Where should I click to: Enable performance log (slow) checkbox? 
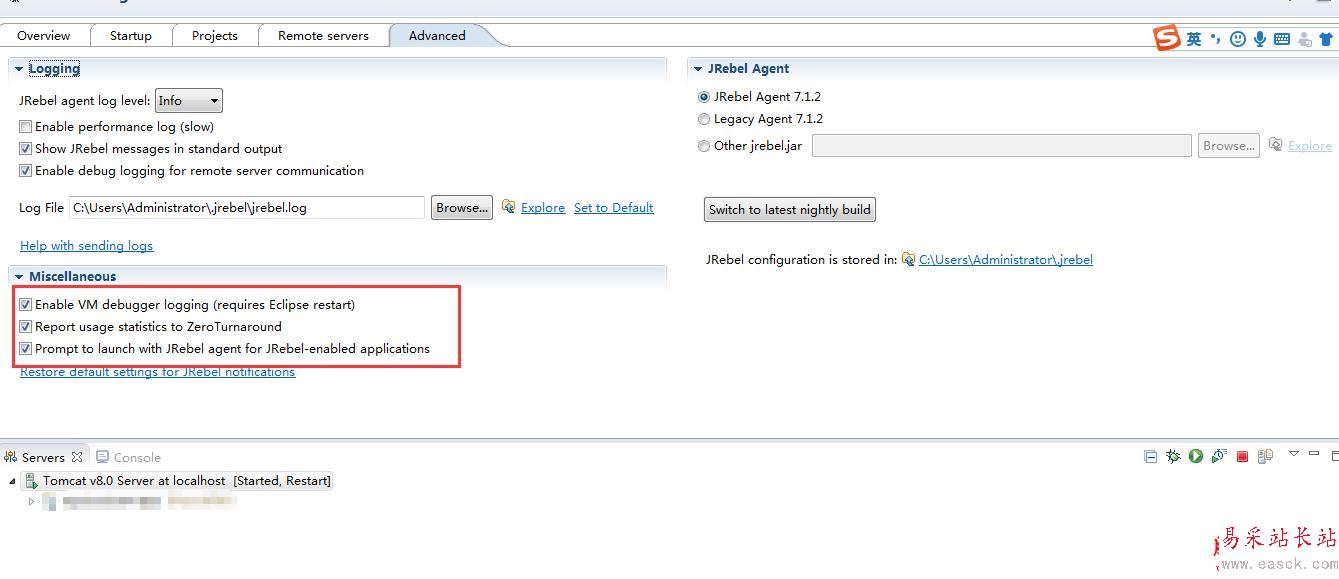point(26,127)
